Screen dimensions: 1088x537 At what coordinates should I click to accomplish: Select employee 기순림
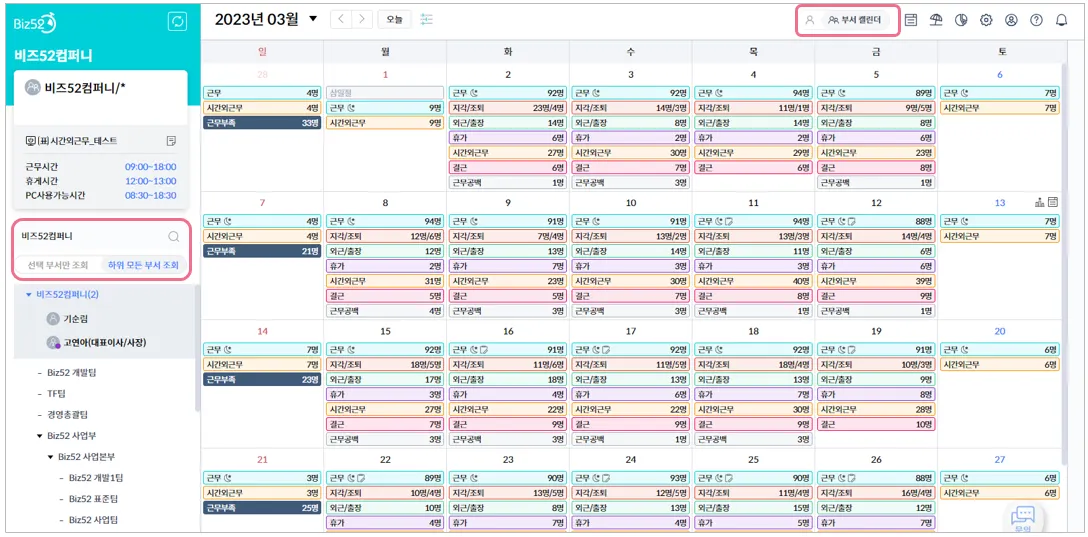pyautogui.click(x=77, y=318)
